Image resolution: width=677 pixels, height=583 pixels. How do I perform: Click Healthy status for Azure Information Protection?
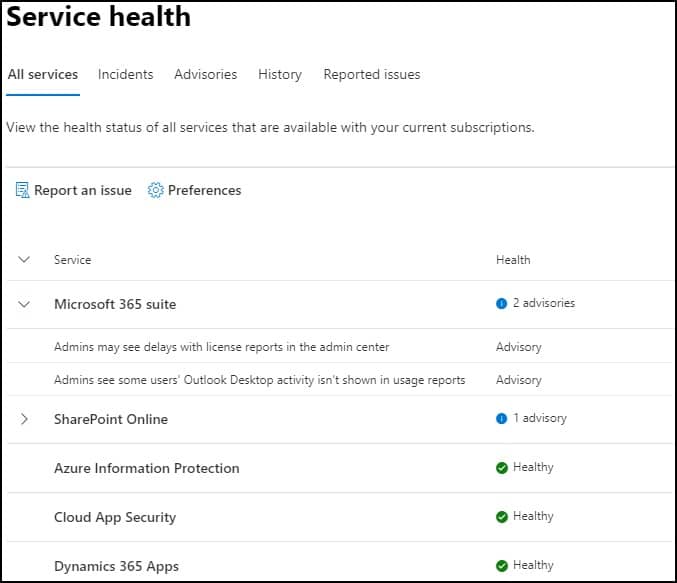tap(533, 467)
